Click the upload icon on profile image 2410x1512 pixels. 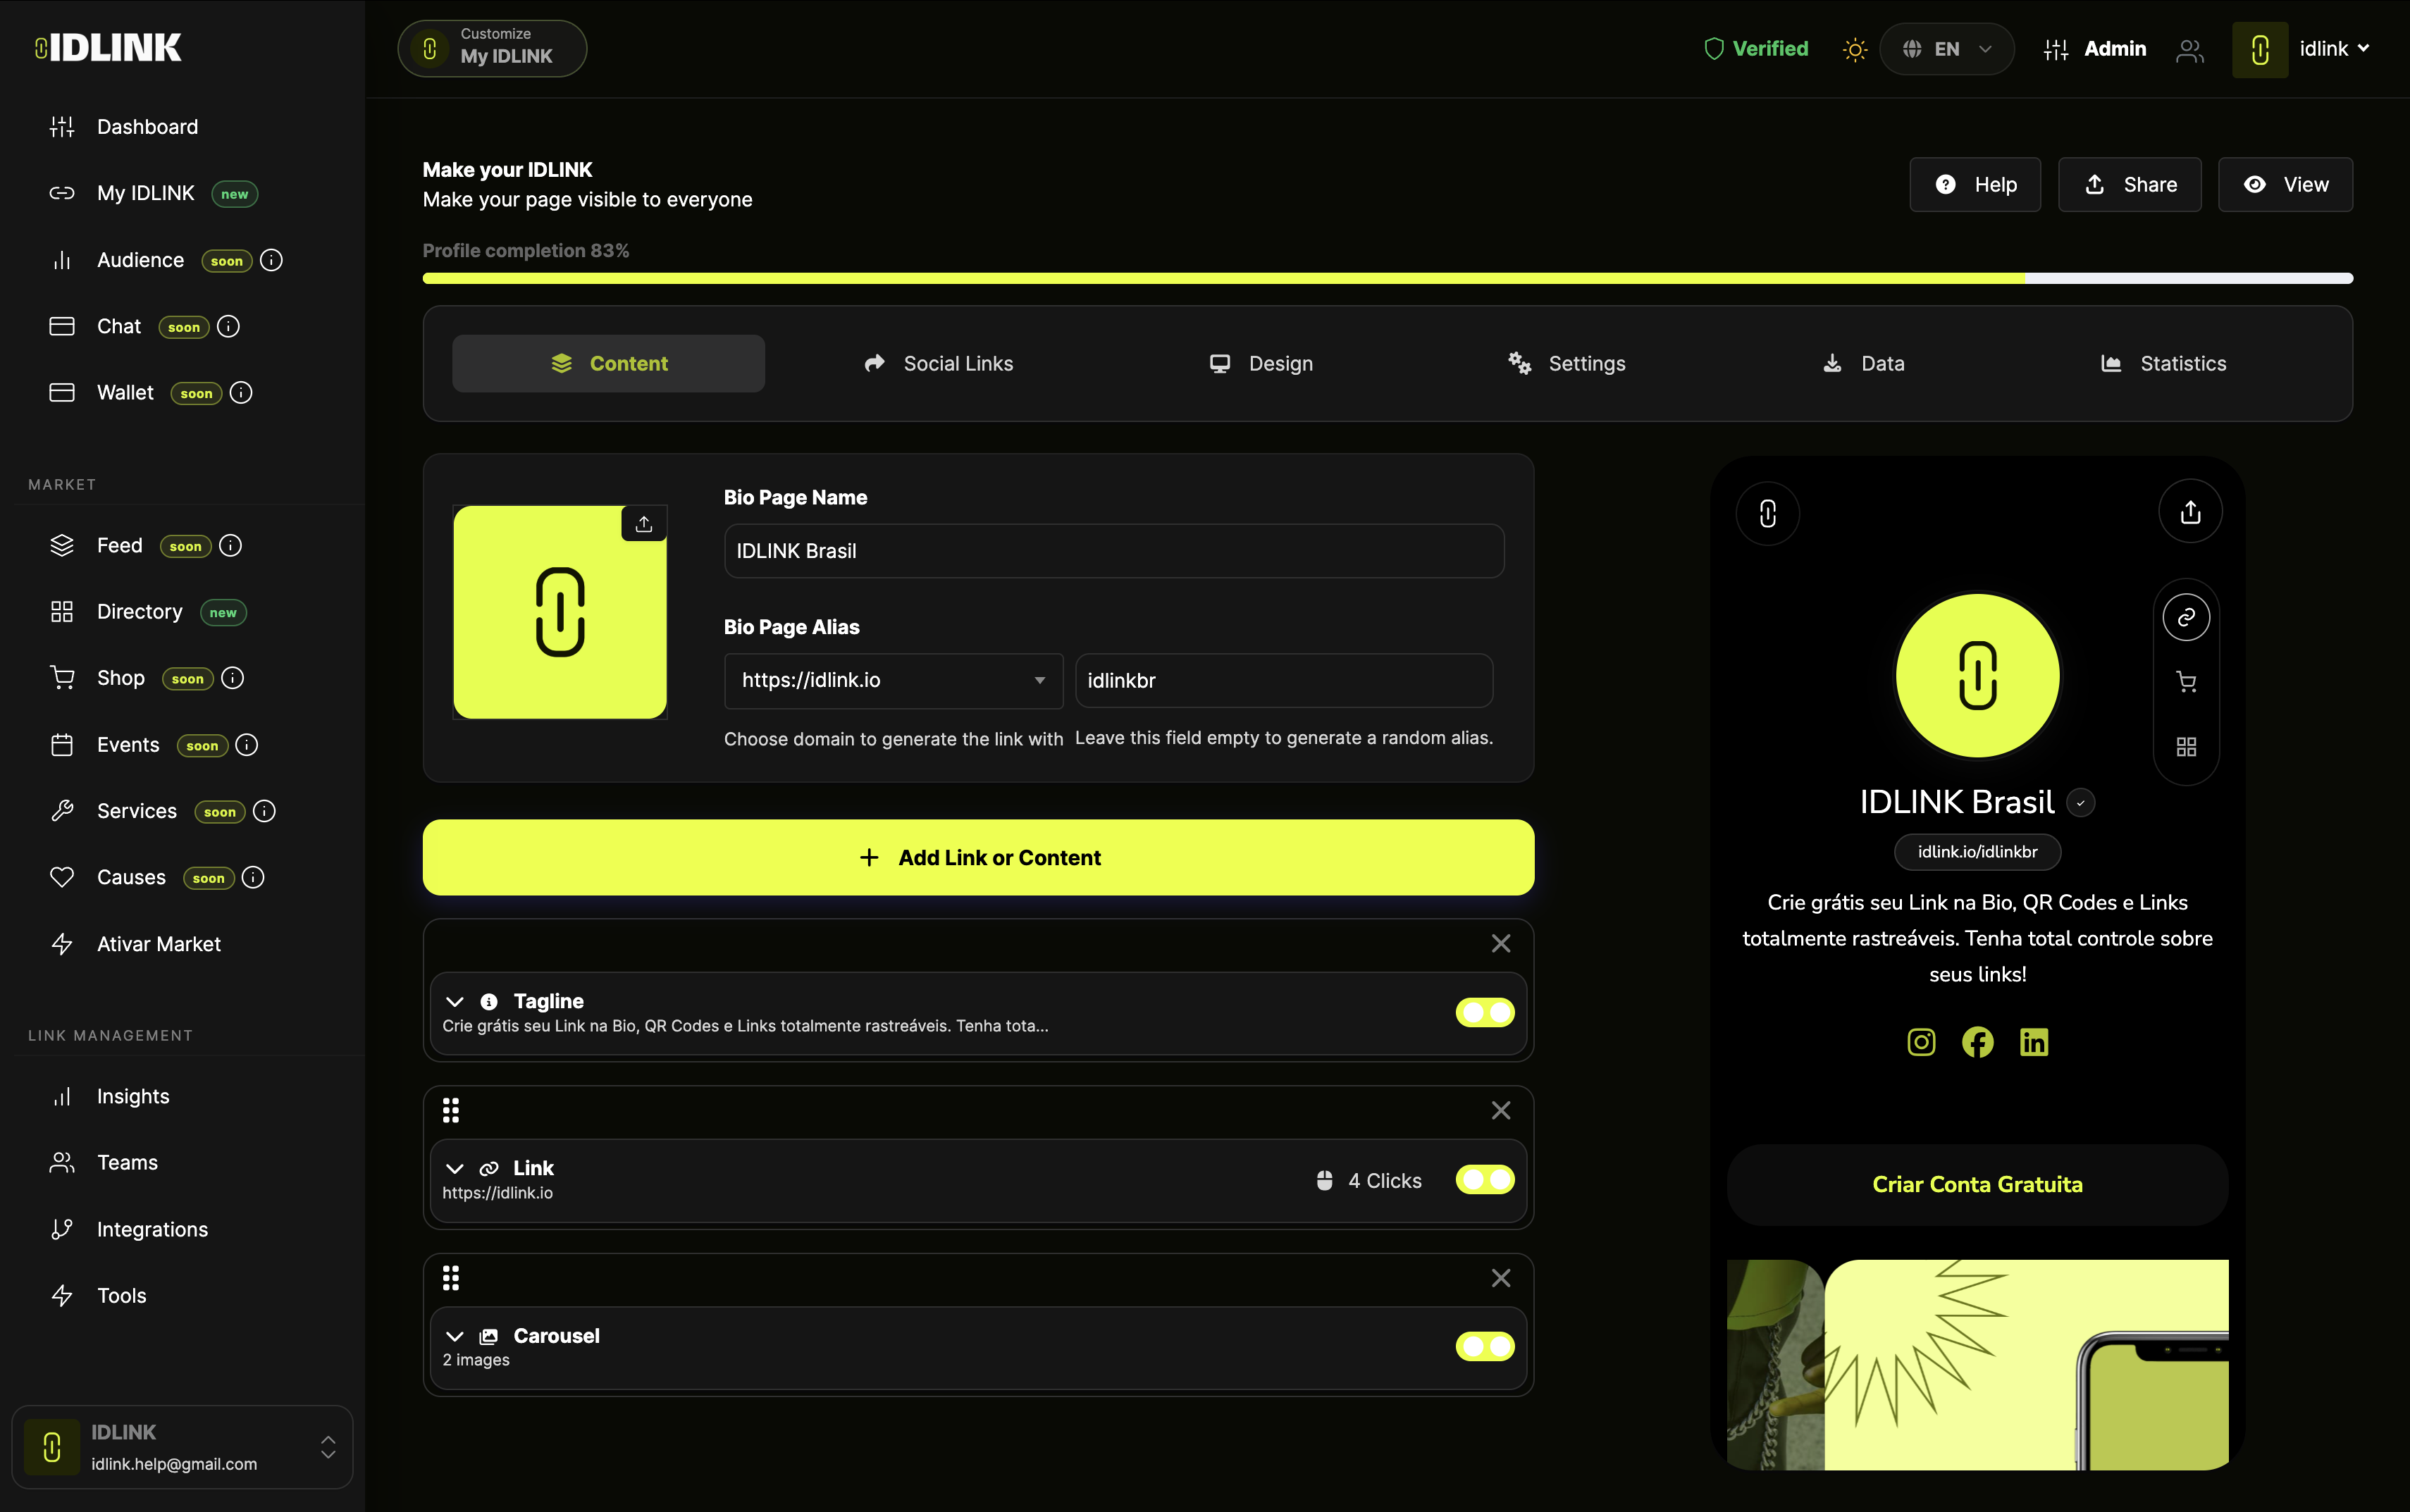(x=644, y=524)
